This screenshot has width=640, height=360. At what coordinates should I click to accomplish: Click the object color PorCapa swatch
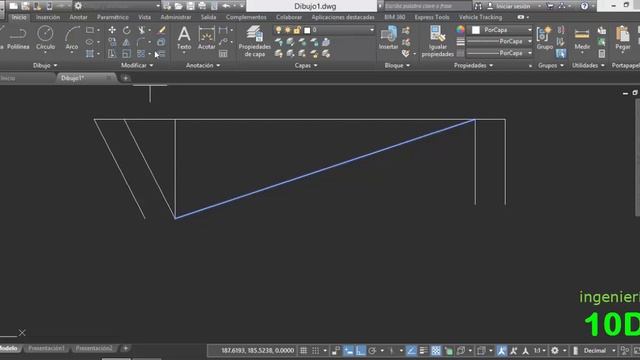click(476, 30)
